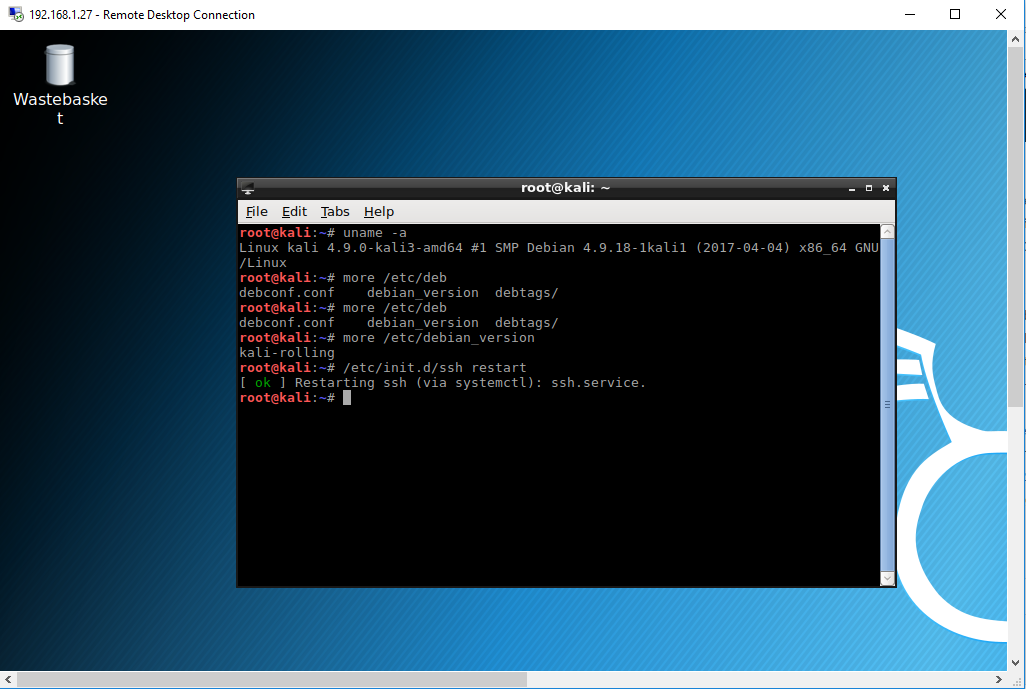Open the terminal Help menu
The image size is (1026, 689).
click(379, 211)
